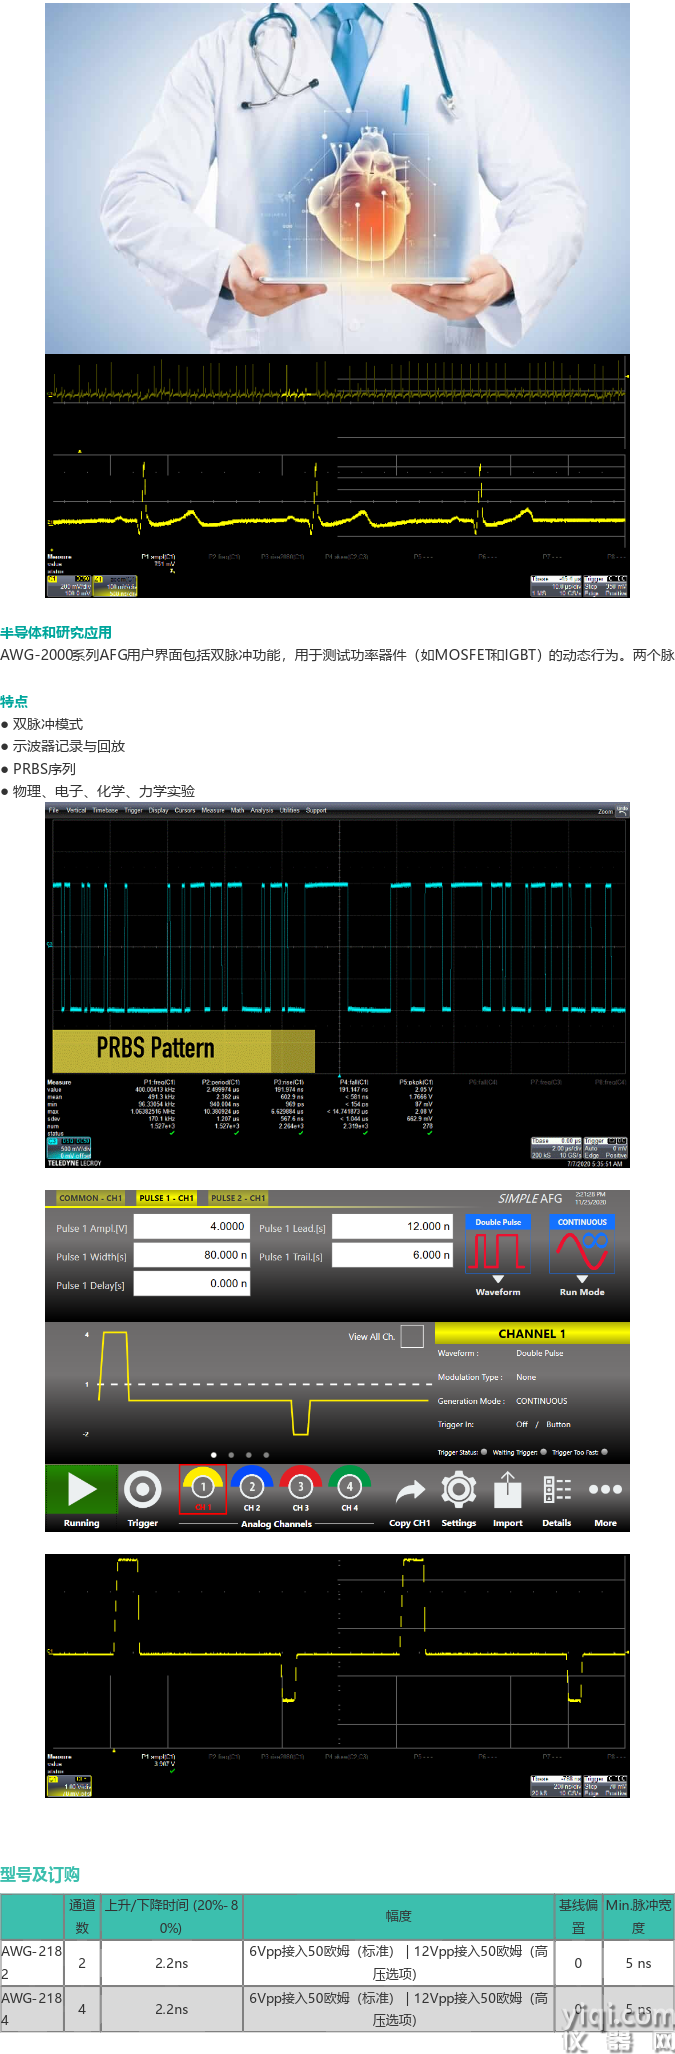Switch to the PULSE 2 - CH1 tab

click(x=238, y=1198)
